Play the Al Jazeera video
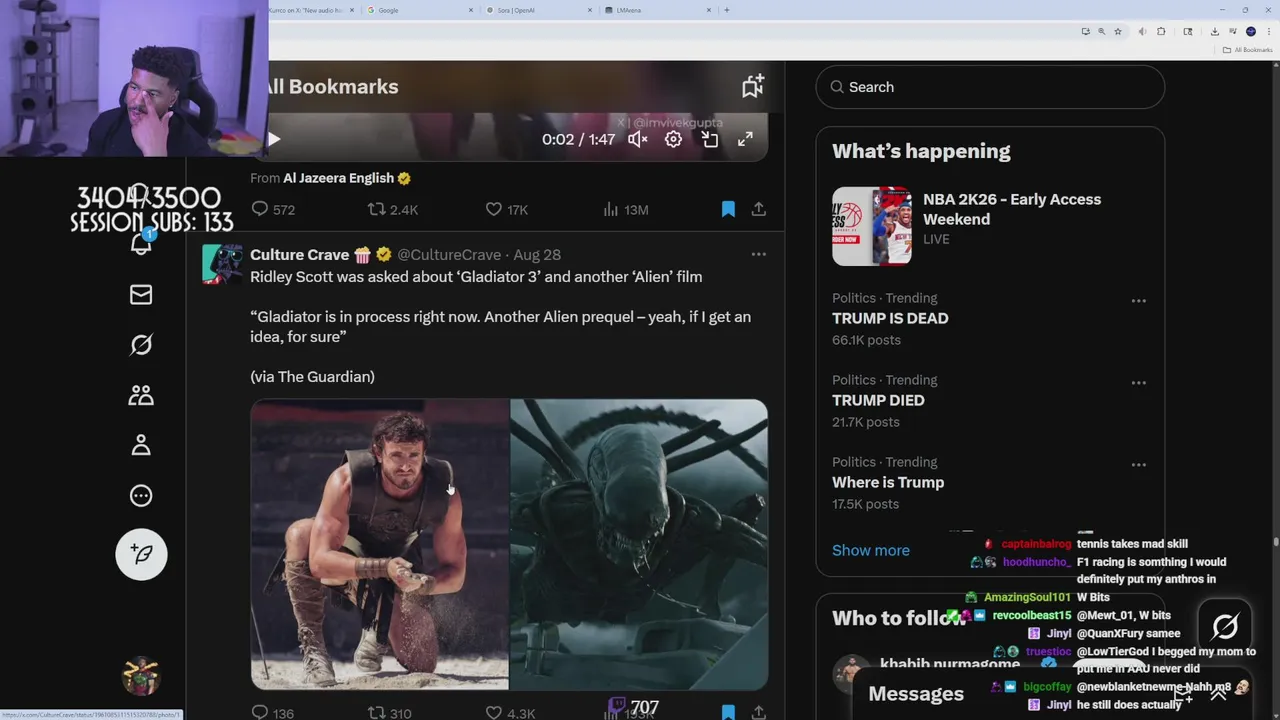Viewport: 1280px width, 720px height. pos(273,139)
